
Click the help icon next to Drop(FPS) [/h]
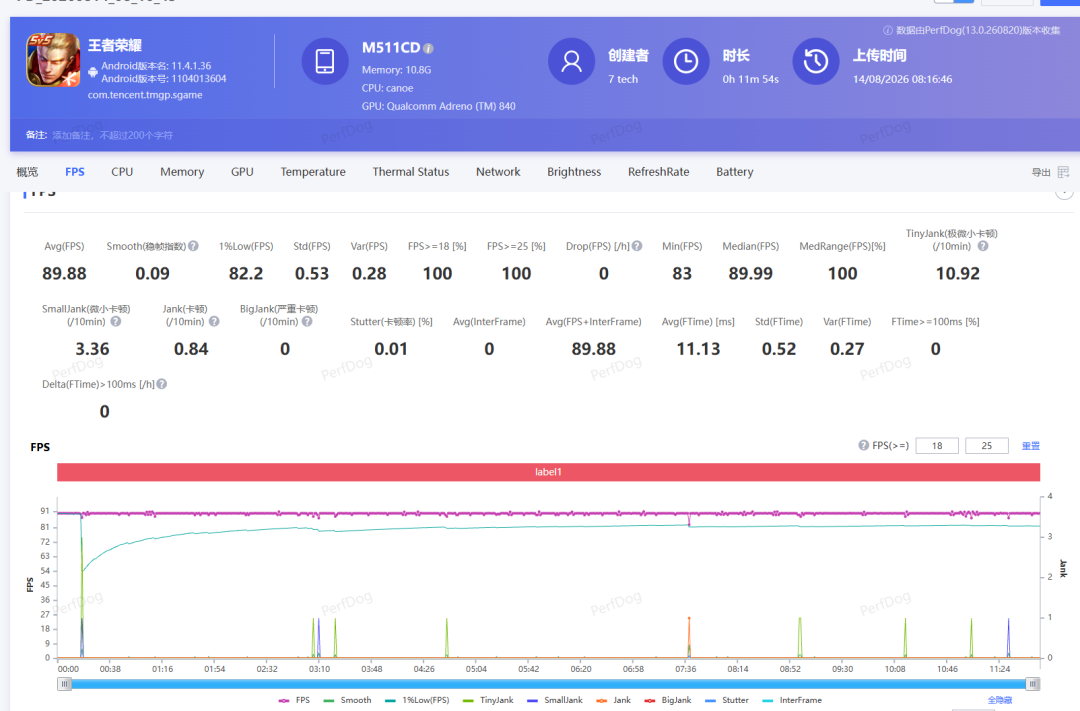637,246
